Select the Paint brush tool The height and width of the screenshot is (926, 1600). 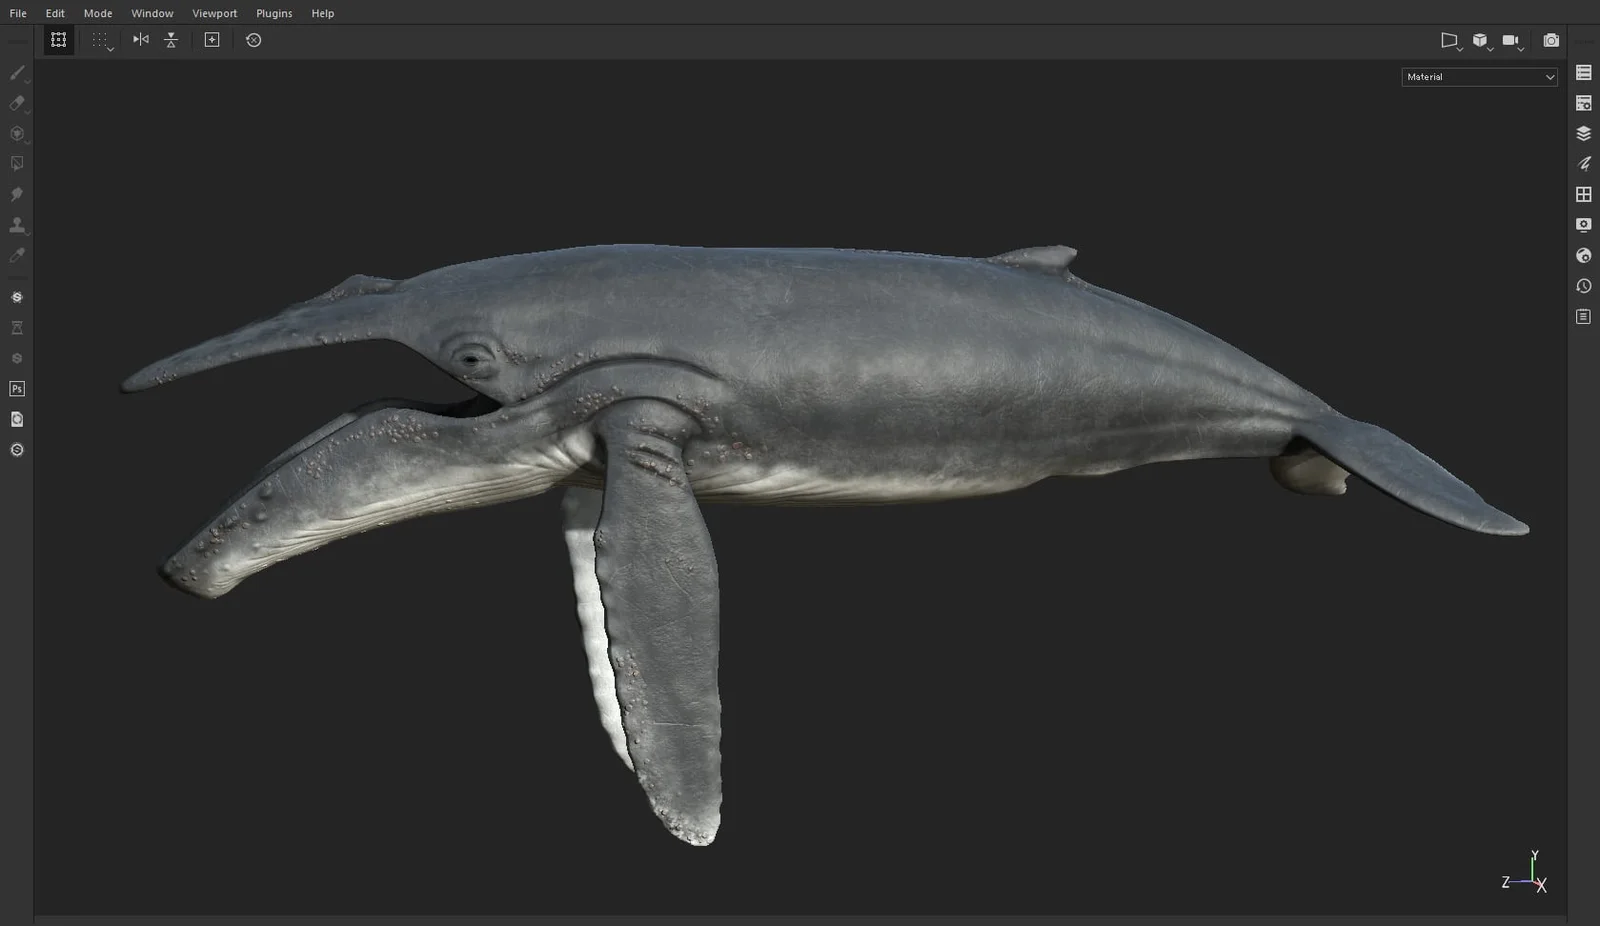(x=16, y=72)
